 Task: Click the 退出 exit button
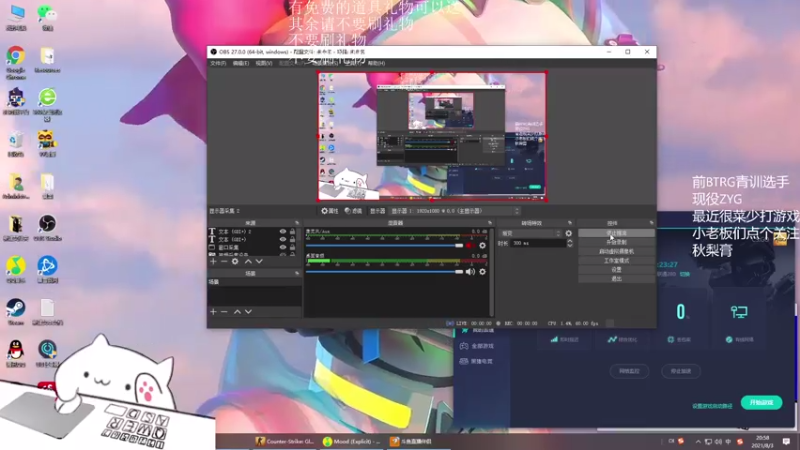pyautogui.click(x=616, y=279)
